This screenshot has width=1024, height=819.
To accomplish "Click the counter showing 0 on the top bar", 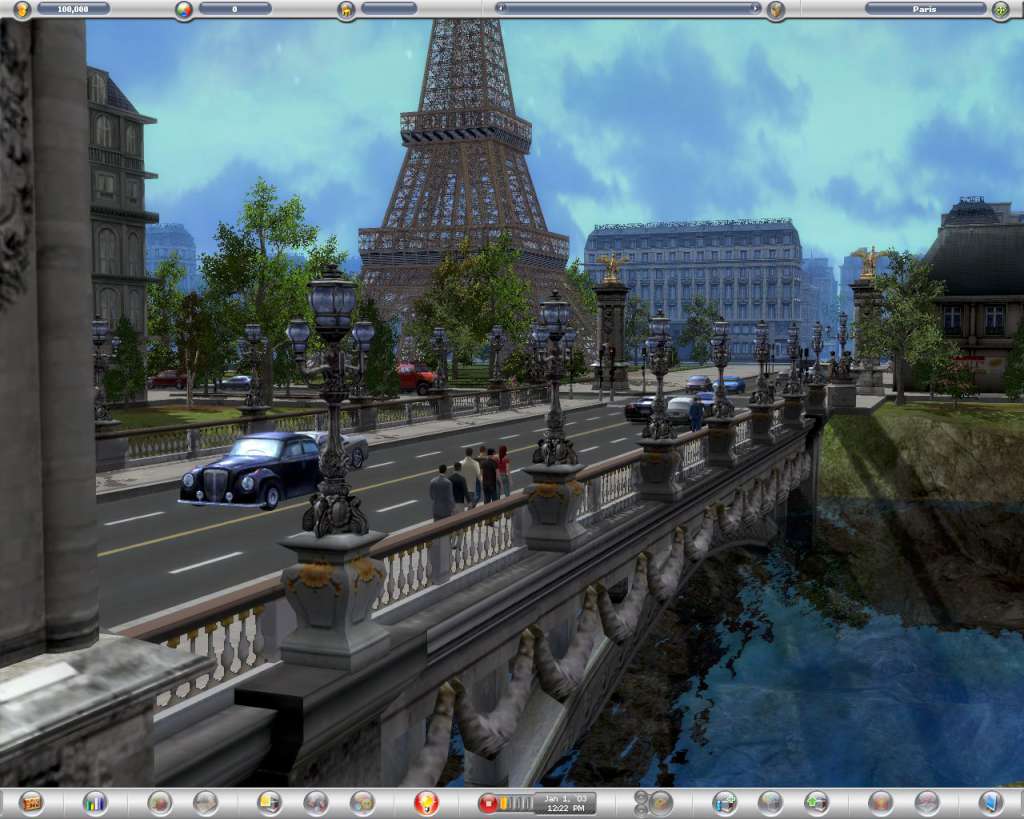I will [232, 8].
